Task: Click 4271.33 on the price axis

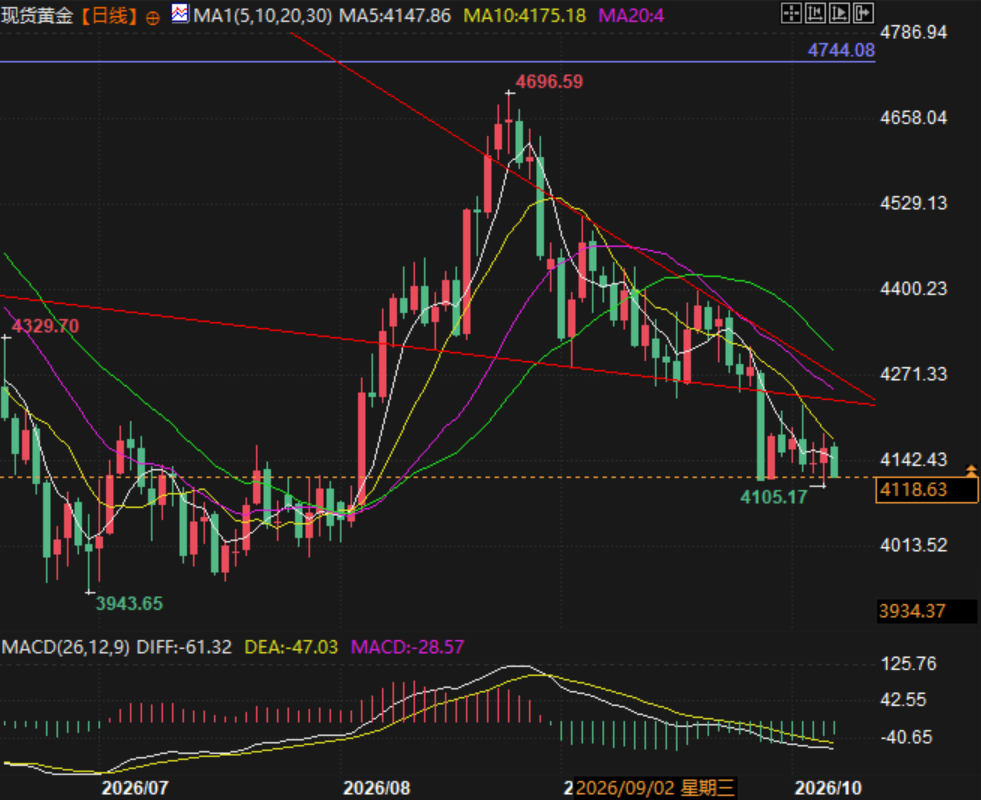Action: (913, 374)
